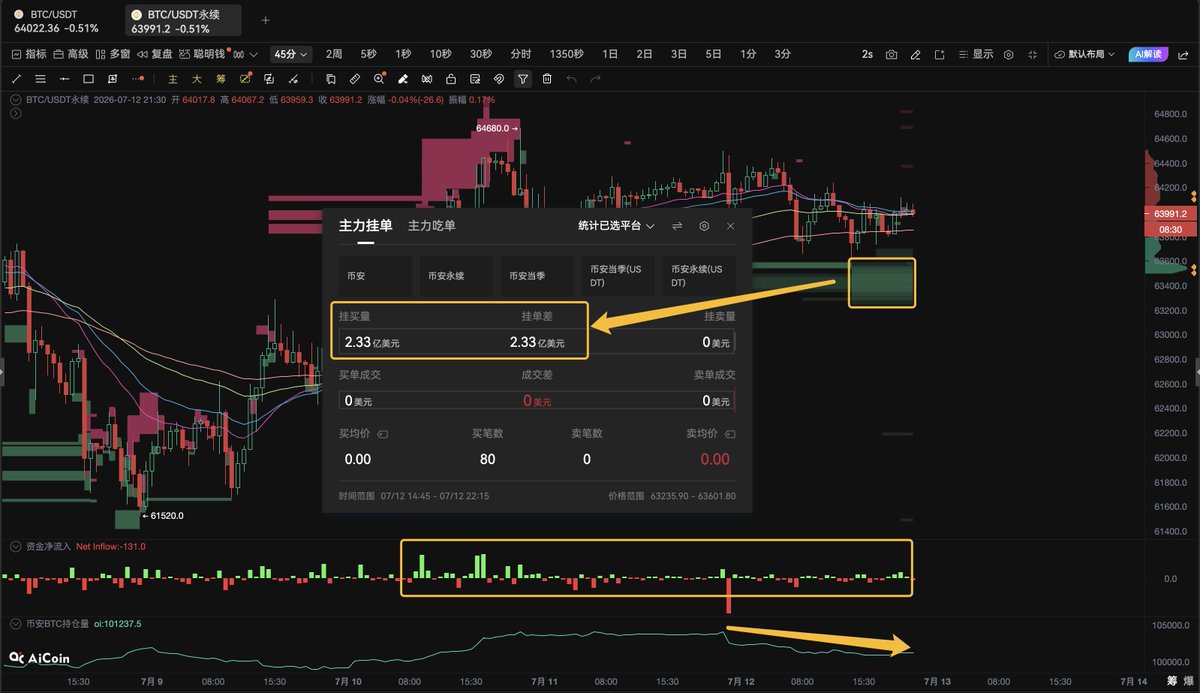Screen dimensions: 1200x693
Task: Open settings gear in 主力挂单 panel
Action: (704, 226)
